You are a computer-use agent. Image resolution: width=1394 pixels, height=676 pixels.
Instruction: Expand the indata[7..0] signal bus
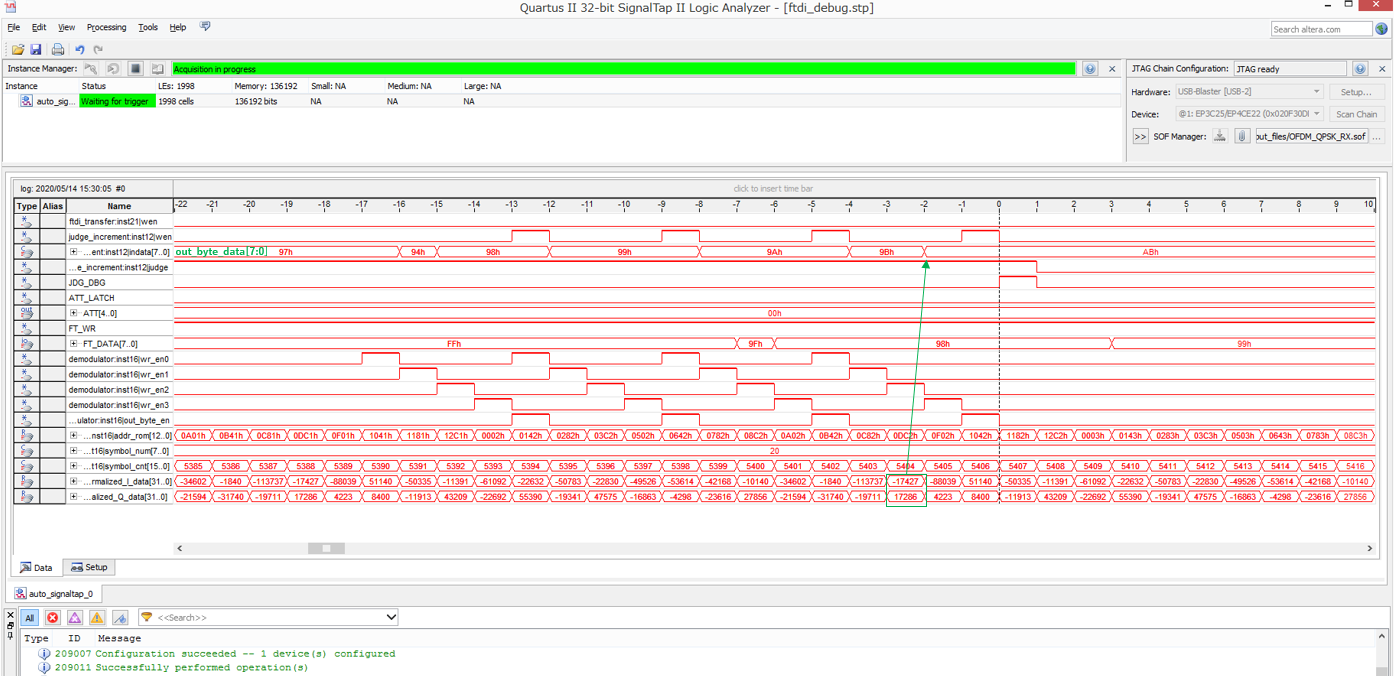[x=73, y=252]
